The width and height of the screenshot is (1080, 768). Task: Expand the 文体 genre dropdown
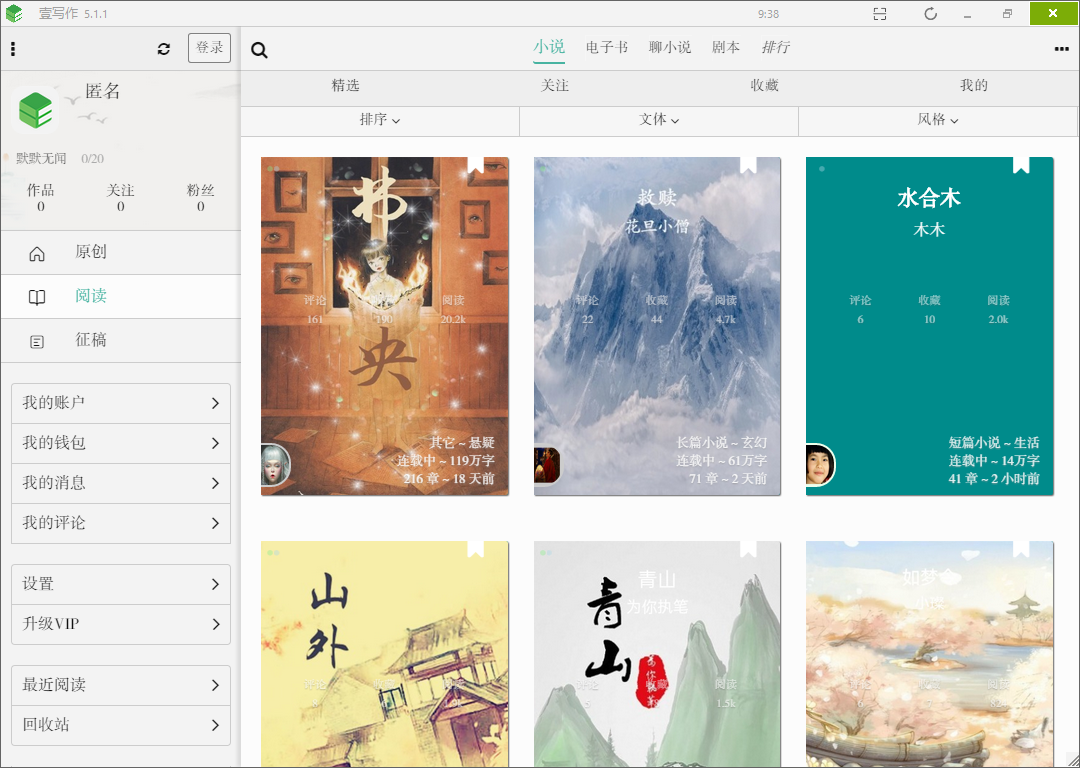point(659,120)
